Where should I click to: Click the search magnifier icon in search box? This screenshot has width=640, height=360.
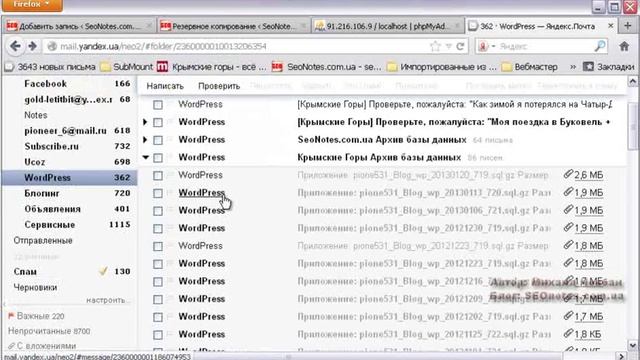point(600,46)
